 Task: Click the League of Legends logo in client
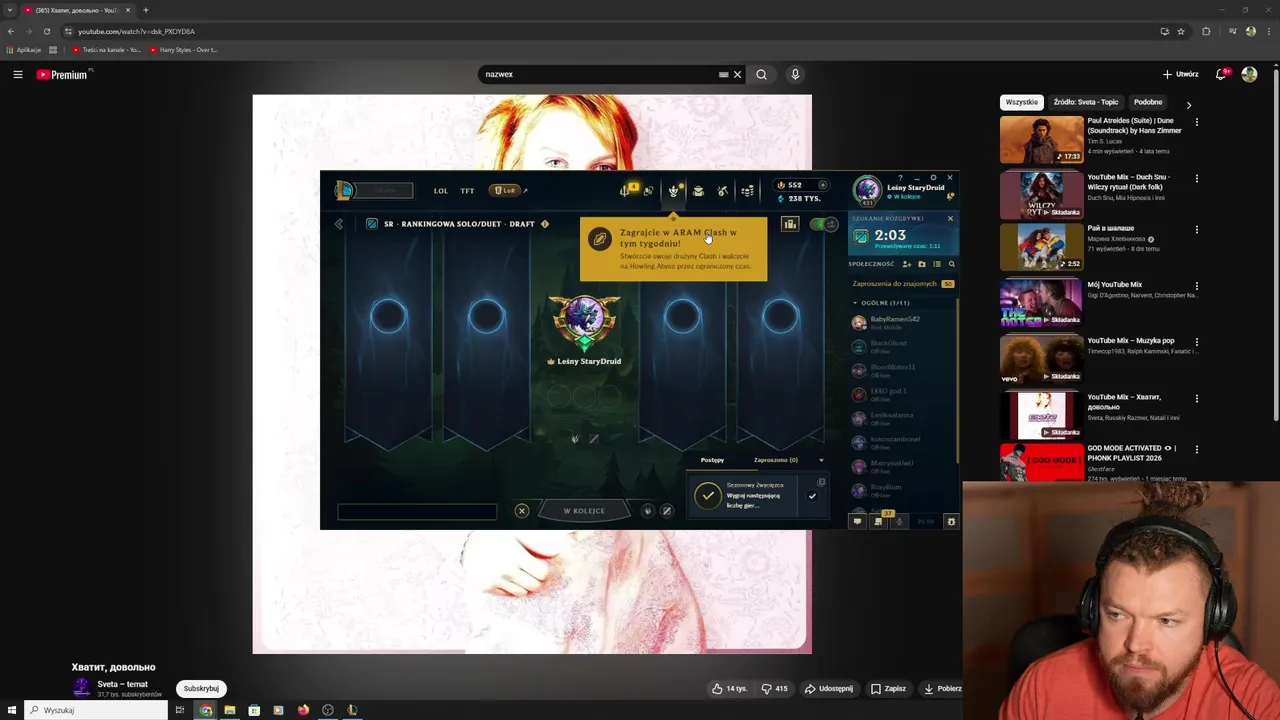[344, 190]
